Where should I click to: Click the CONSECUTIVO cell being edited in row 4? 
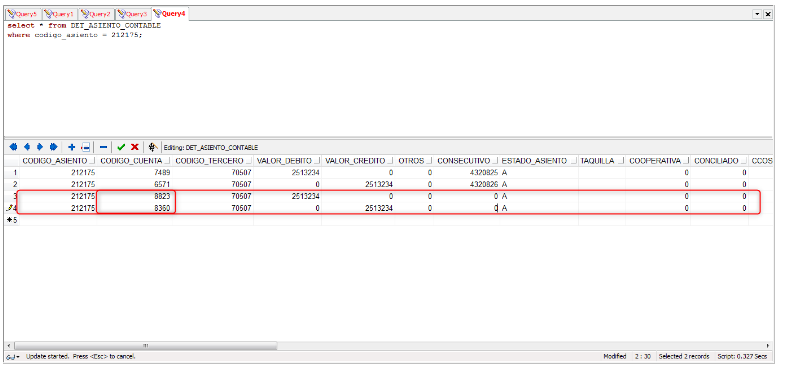(466, 208)
